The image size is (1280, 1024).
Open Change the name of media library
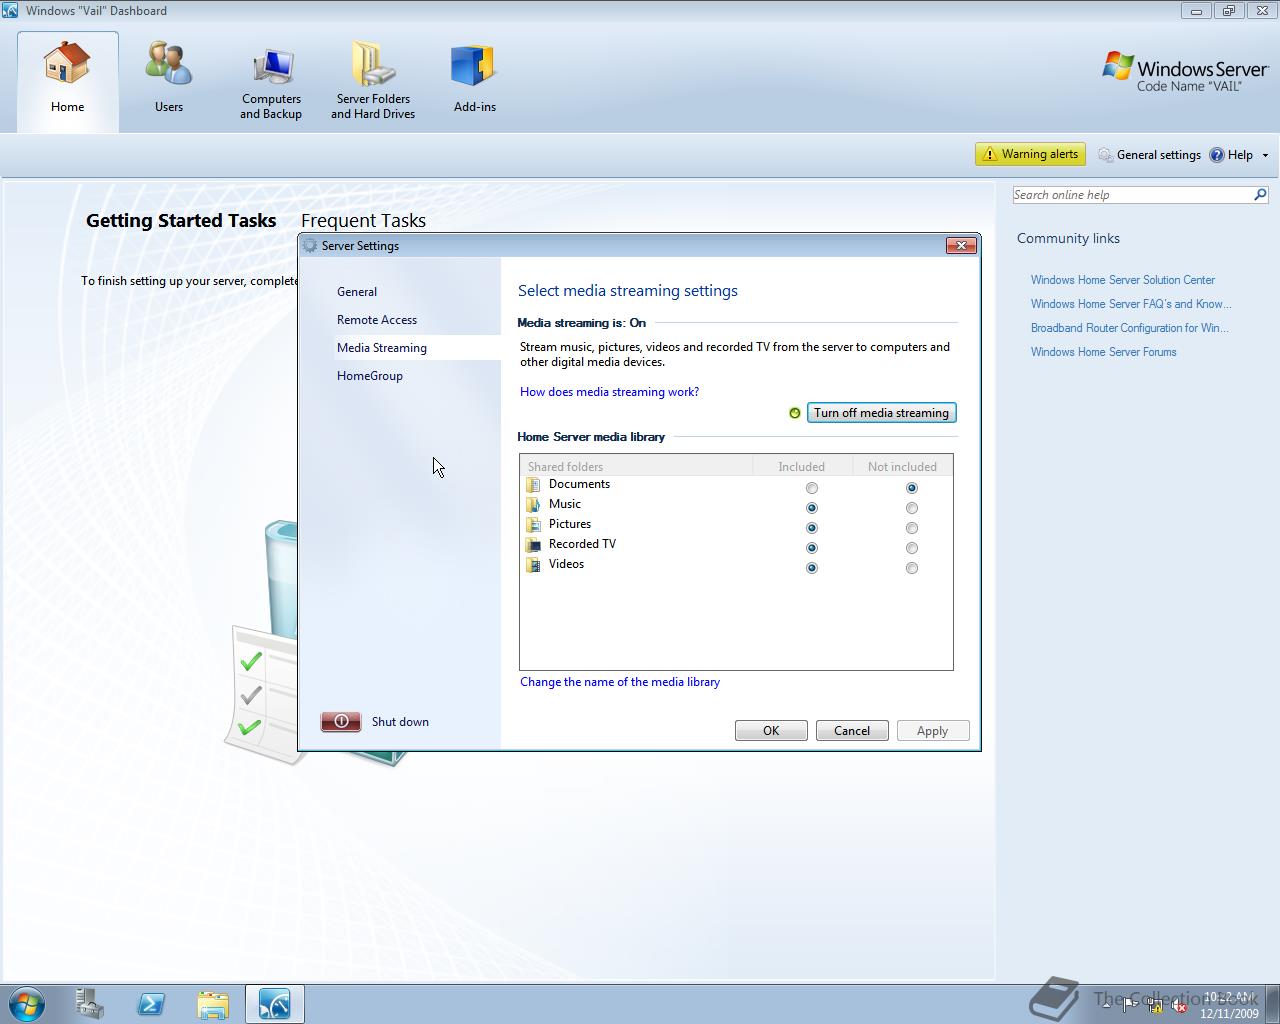pos(620,682)
